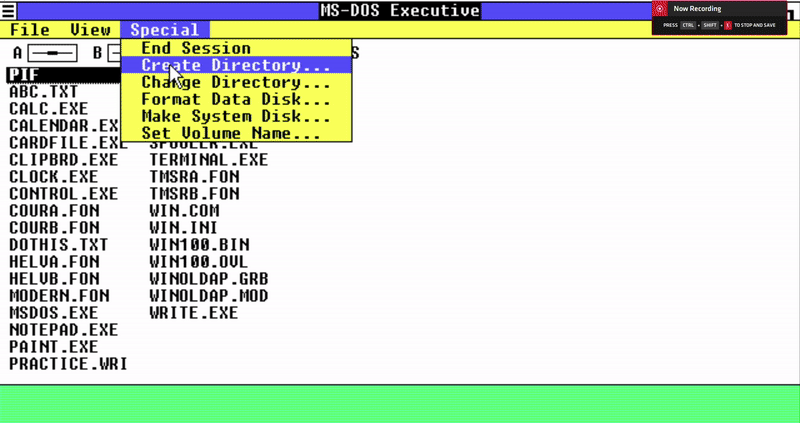Select the WIN.INI file
Viewport: 800px width, 423px height.
tap(184, 228)
